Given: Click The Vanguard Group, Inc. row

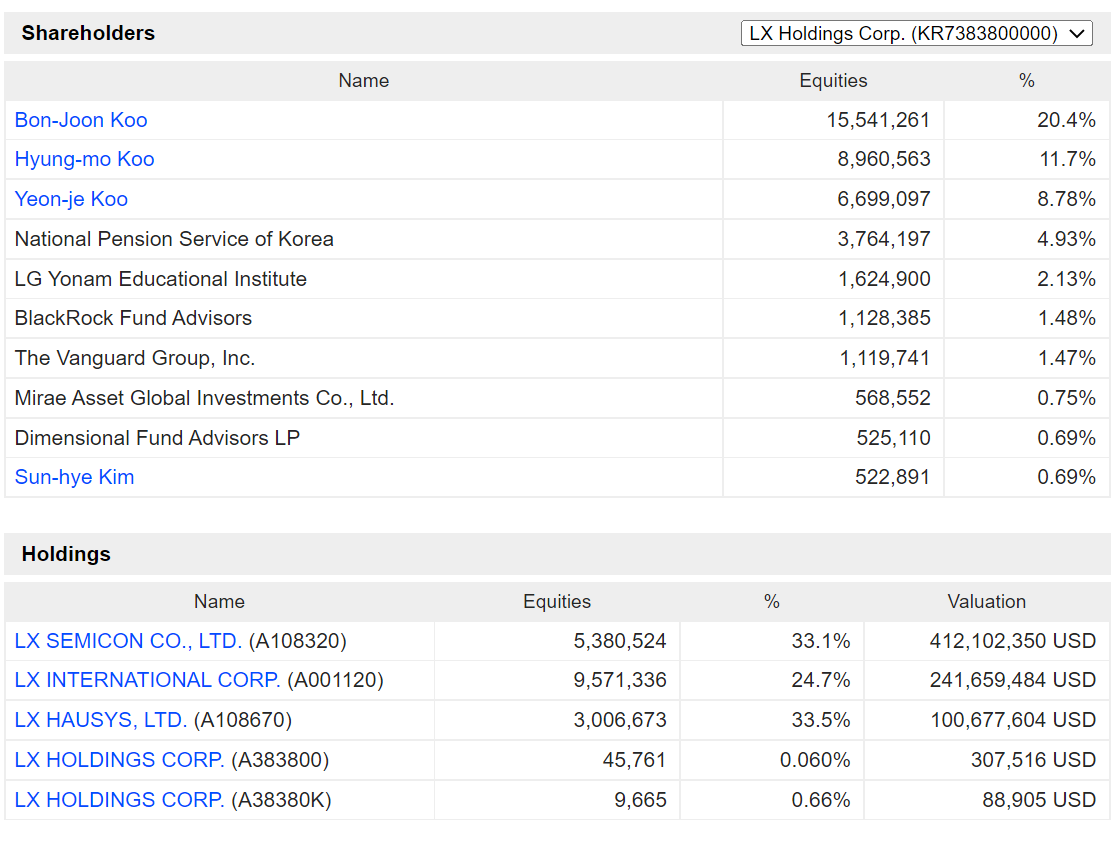Looking at the screenshot, I should click(557, 358).
